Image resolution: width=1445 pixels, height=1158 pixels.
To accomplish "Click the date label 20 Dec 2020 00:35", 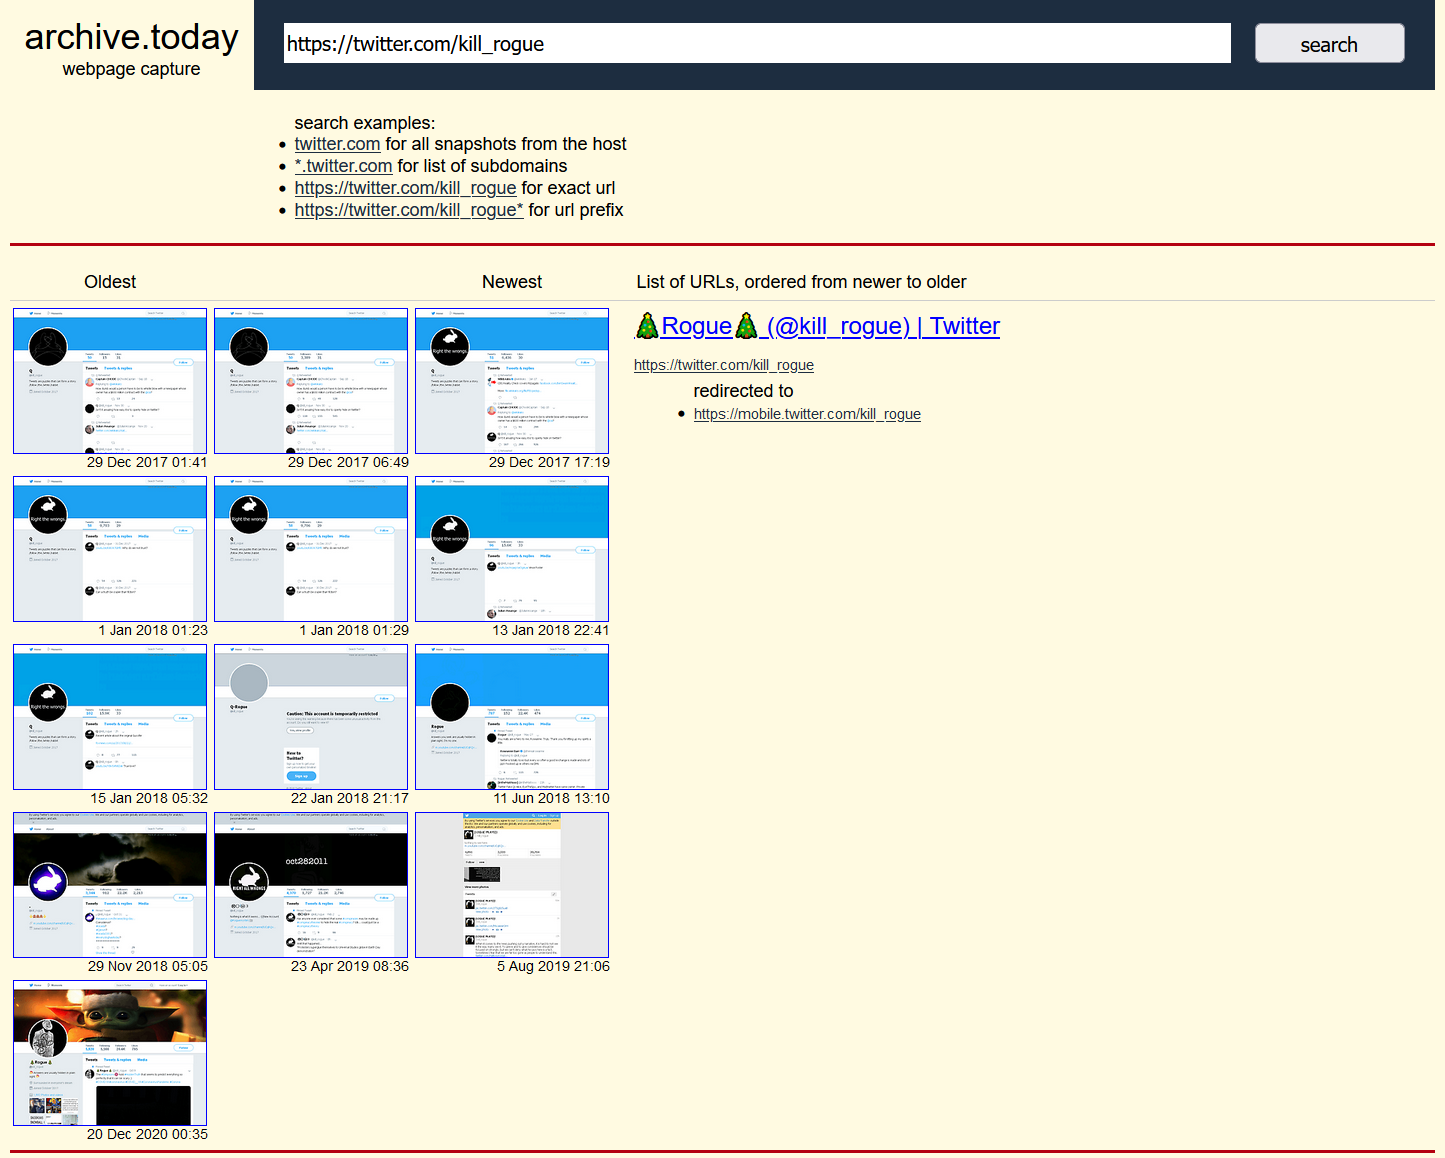I will pyautogui.click(x=147, y=1134).
